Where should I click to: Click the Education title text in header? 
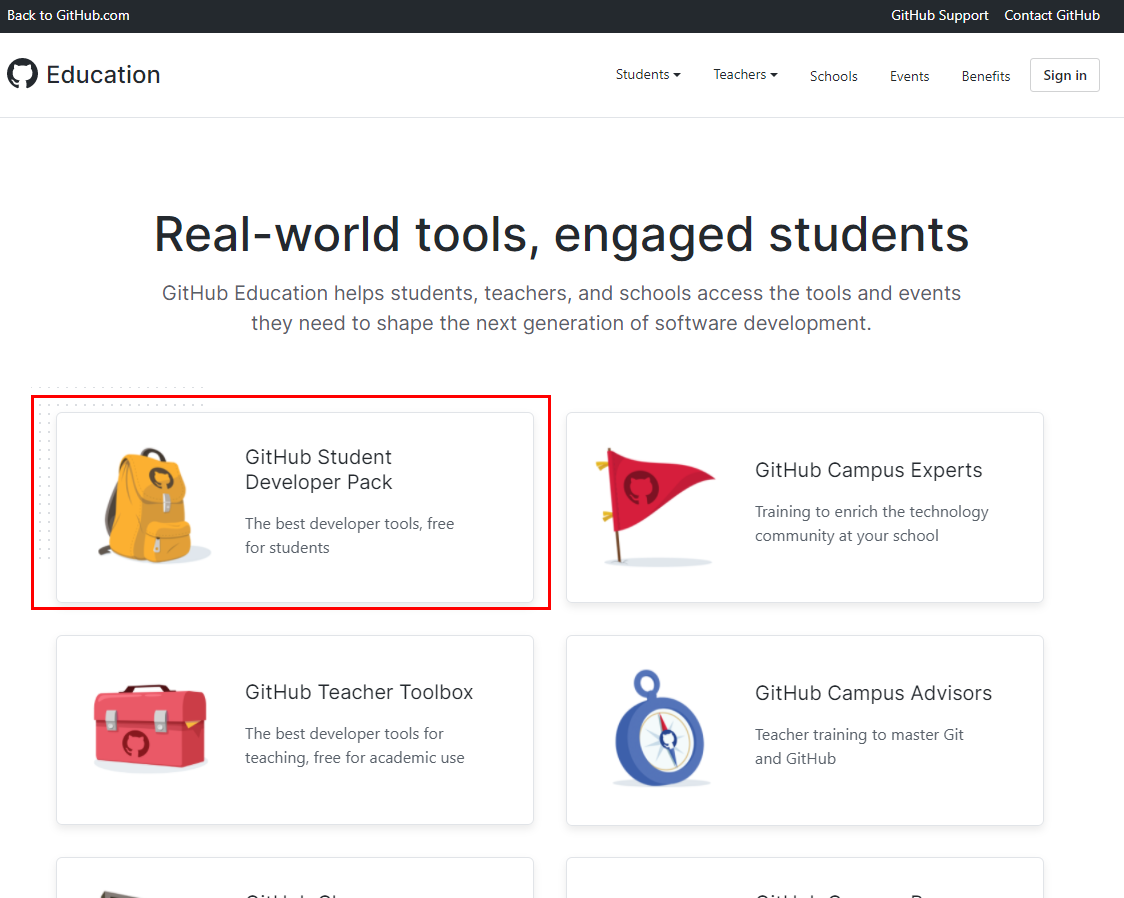pos(103,75)
